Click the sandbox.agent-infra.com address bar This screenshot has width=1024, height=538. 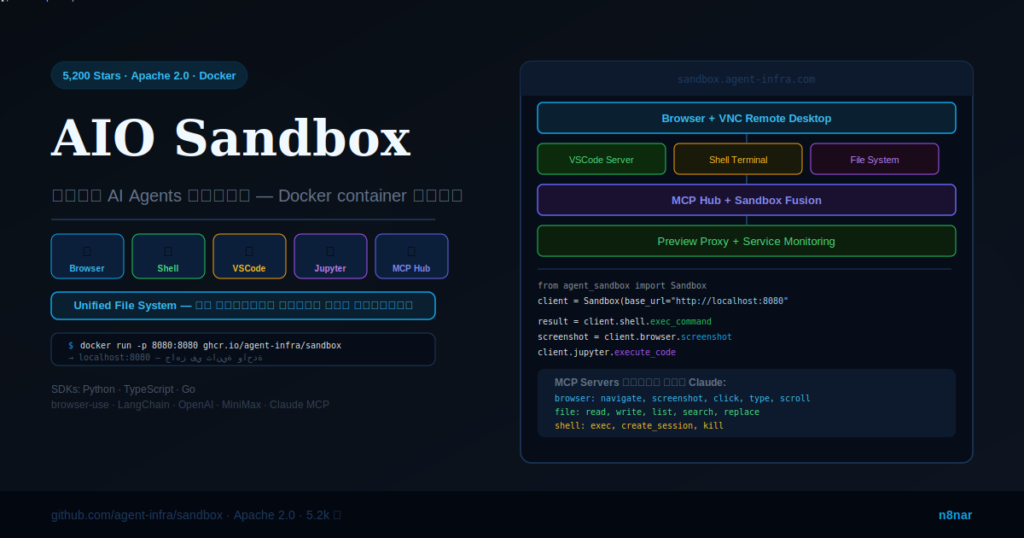[746, 79]
